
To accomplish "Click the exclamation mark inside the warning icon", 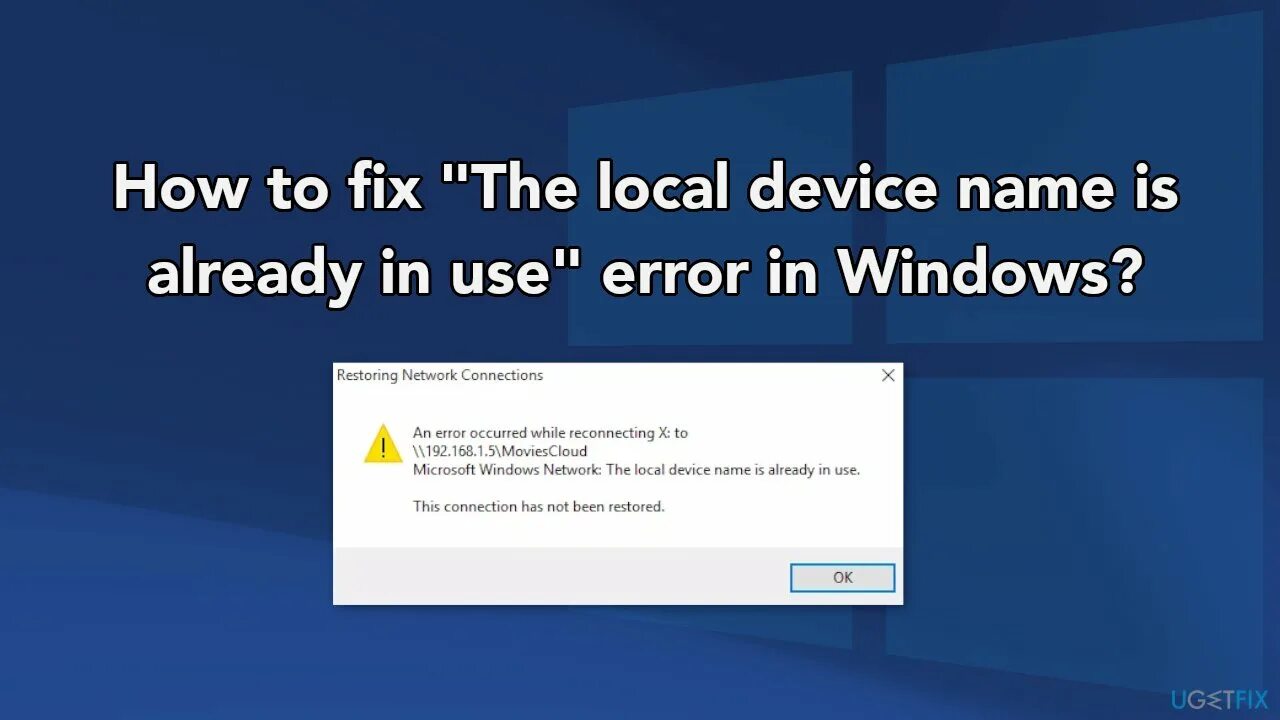I will click(382, 447).
